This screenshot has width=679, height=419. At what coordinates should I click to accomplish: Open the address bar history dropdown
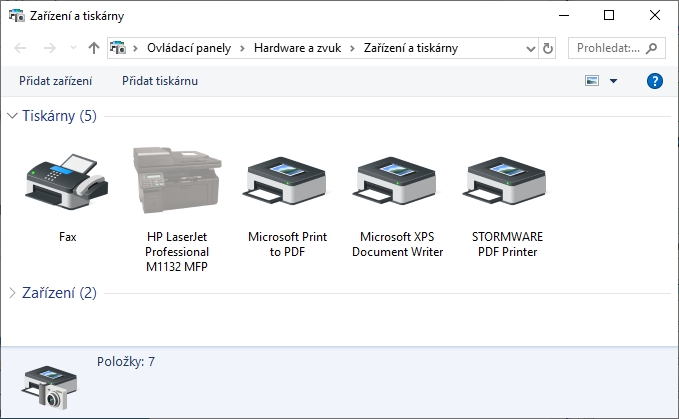(x=530, y=48)
